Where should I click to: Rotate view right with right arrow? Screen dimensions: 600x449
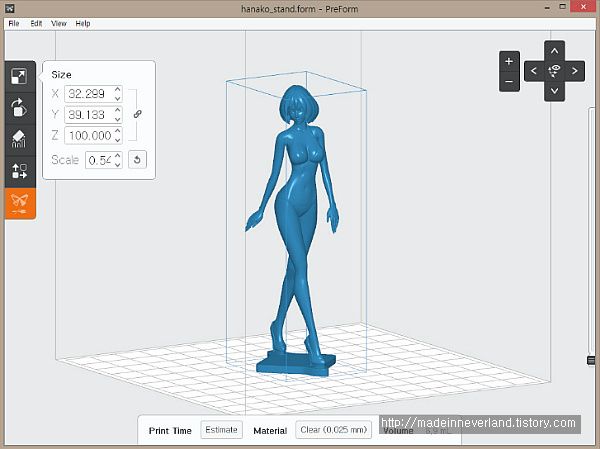coord(574,71)
